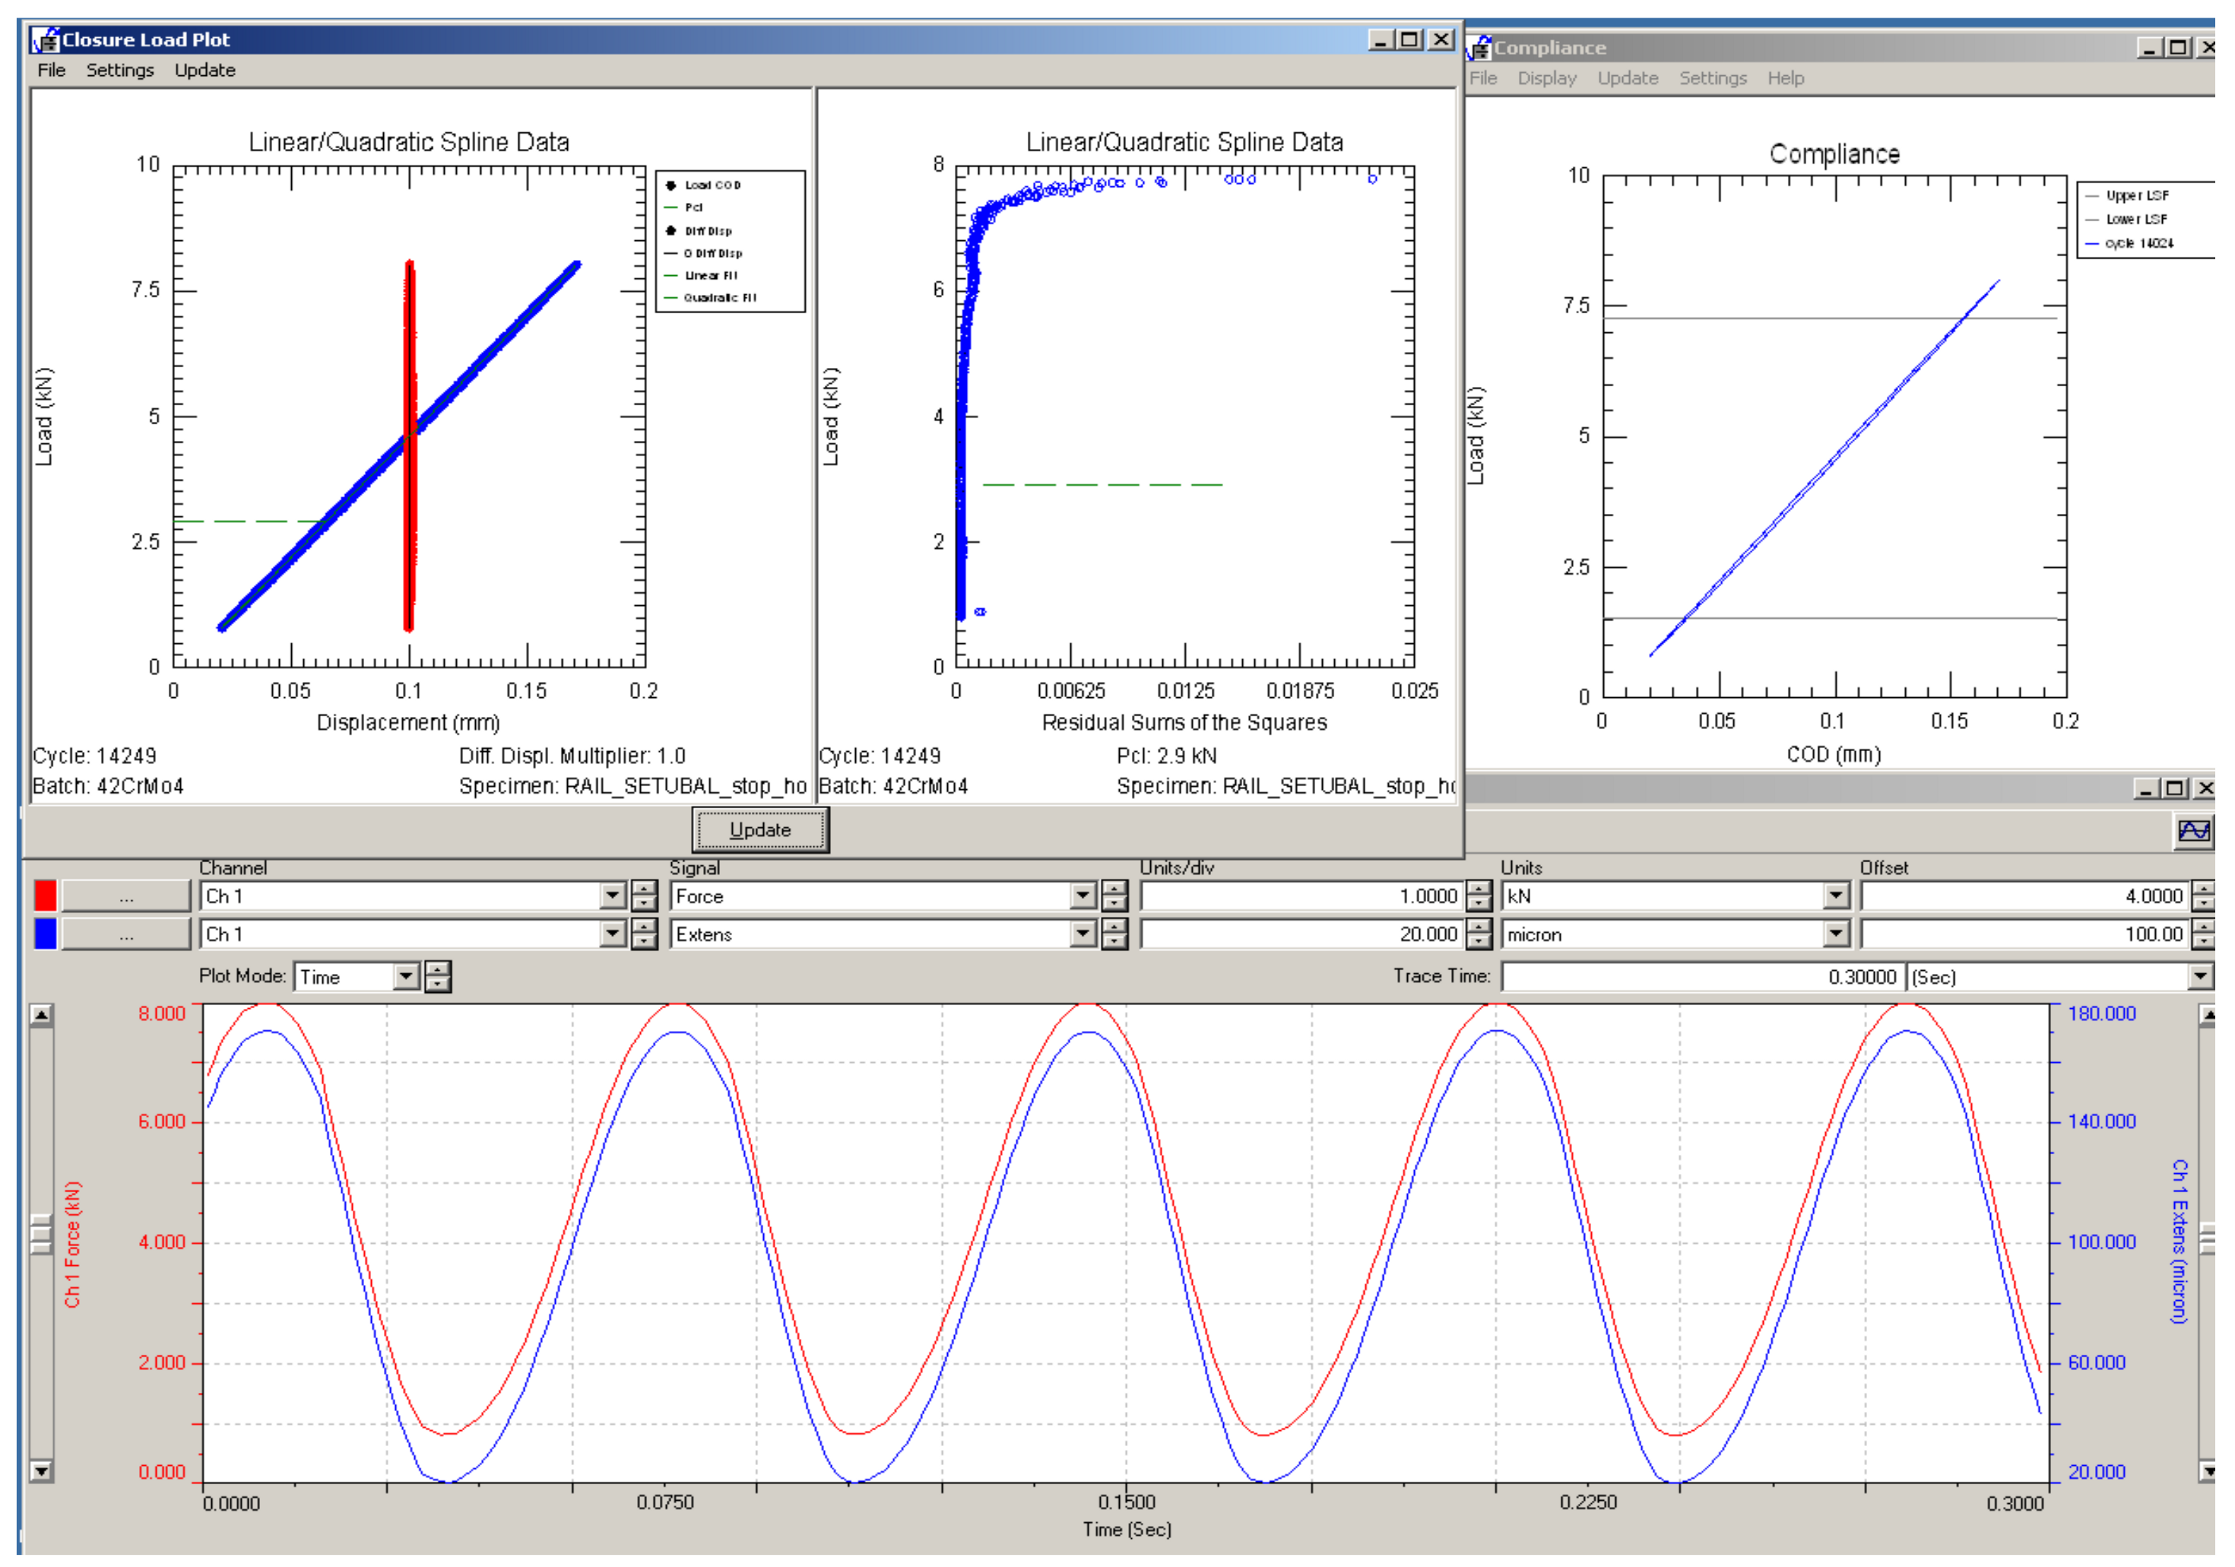Expand the kN units dropdown

(1835, 895)
